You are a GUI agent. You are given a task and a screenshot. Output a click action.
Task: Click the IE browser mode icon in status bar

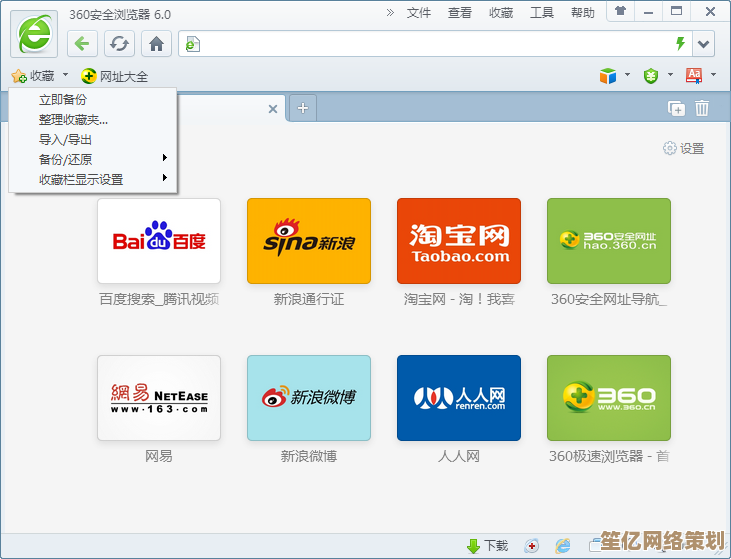563,546
